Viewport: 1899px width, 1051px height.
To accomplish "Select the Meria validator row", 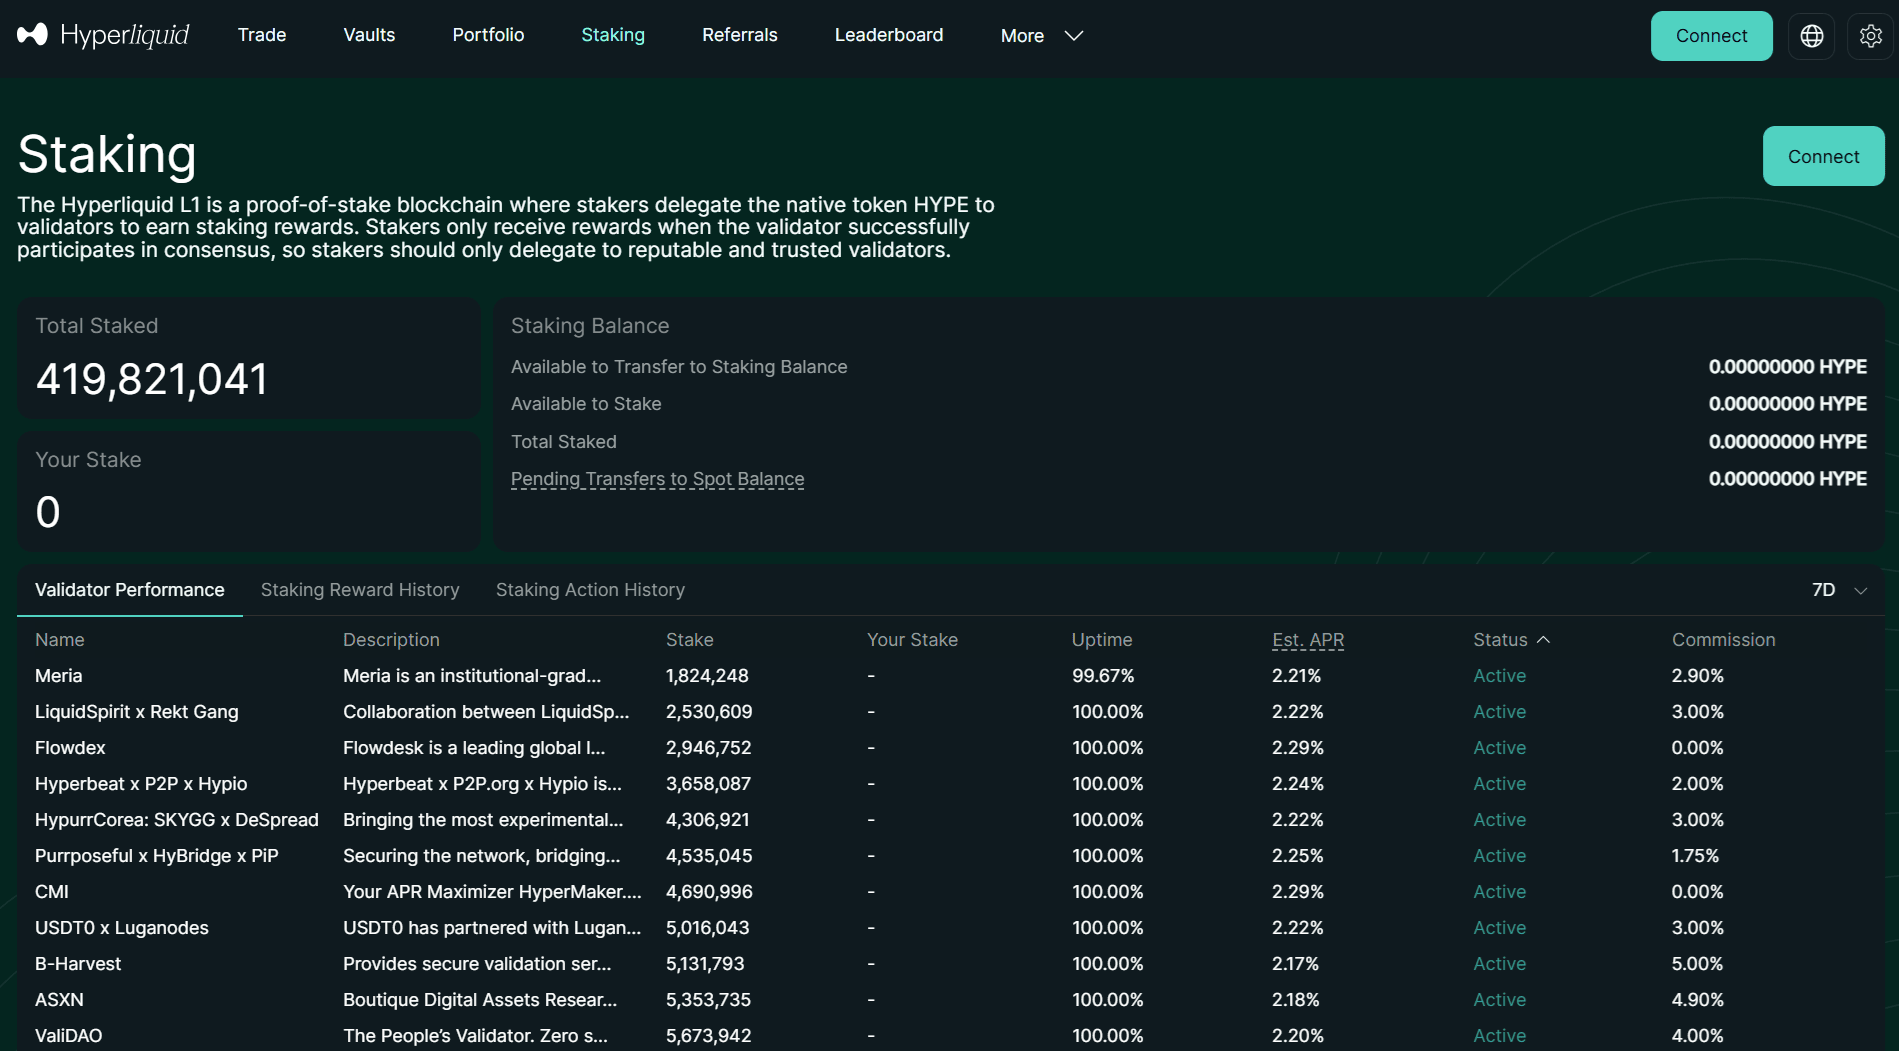I will (x=58, y=675).
